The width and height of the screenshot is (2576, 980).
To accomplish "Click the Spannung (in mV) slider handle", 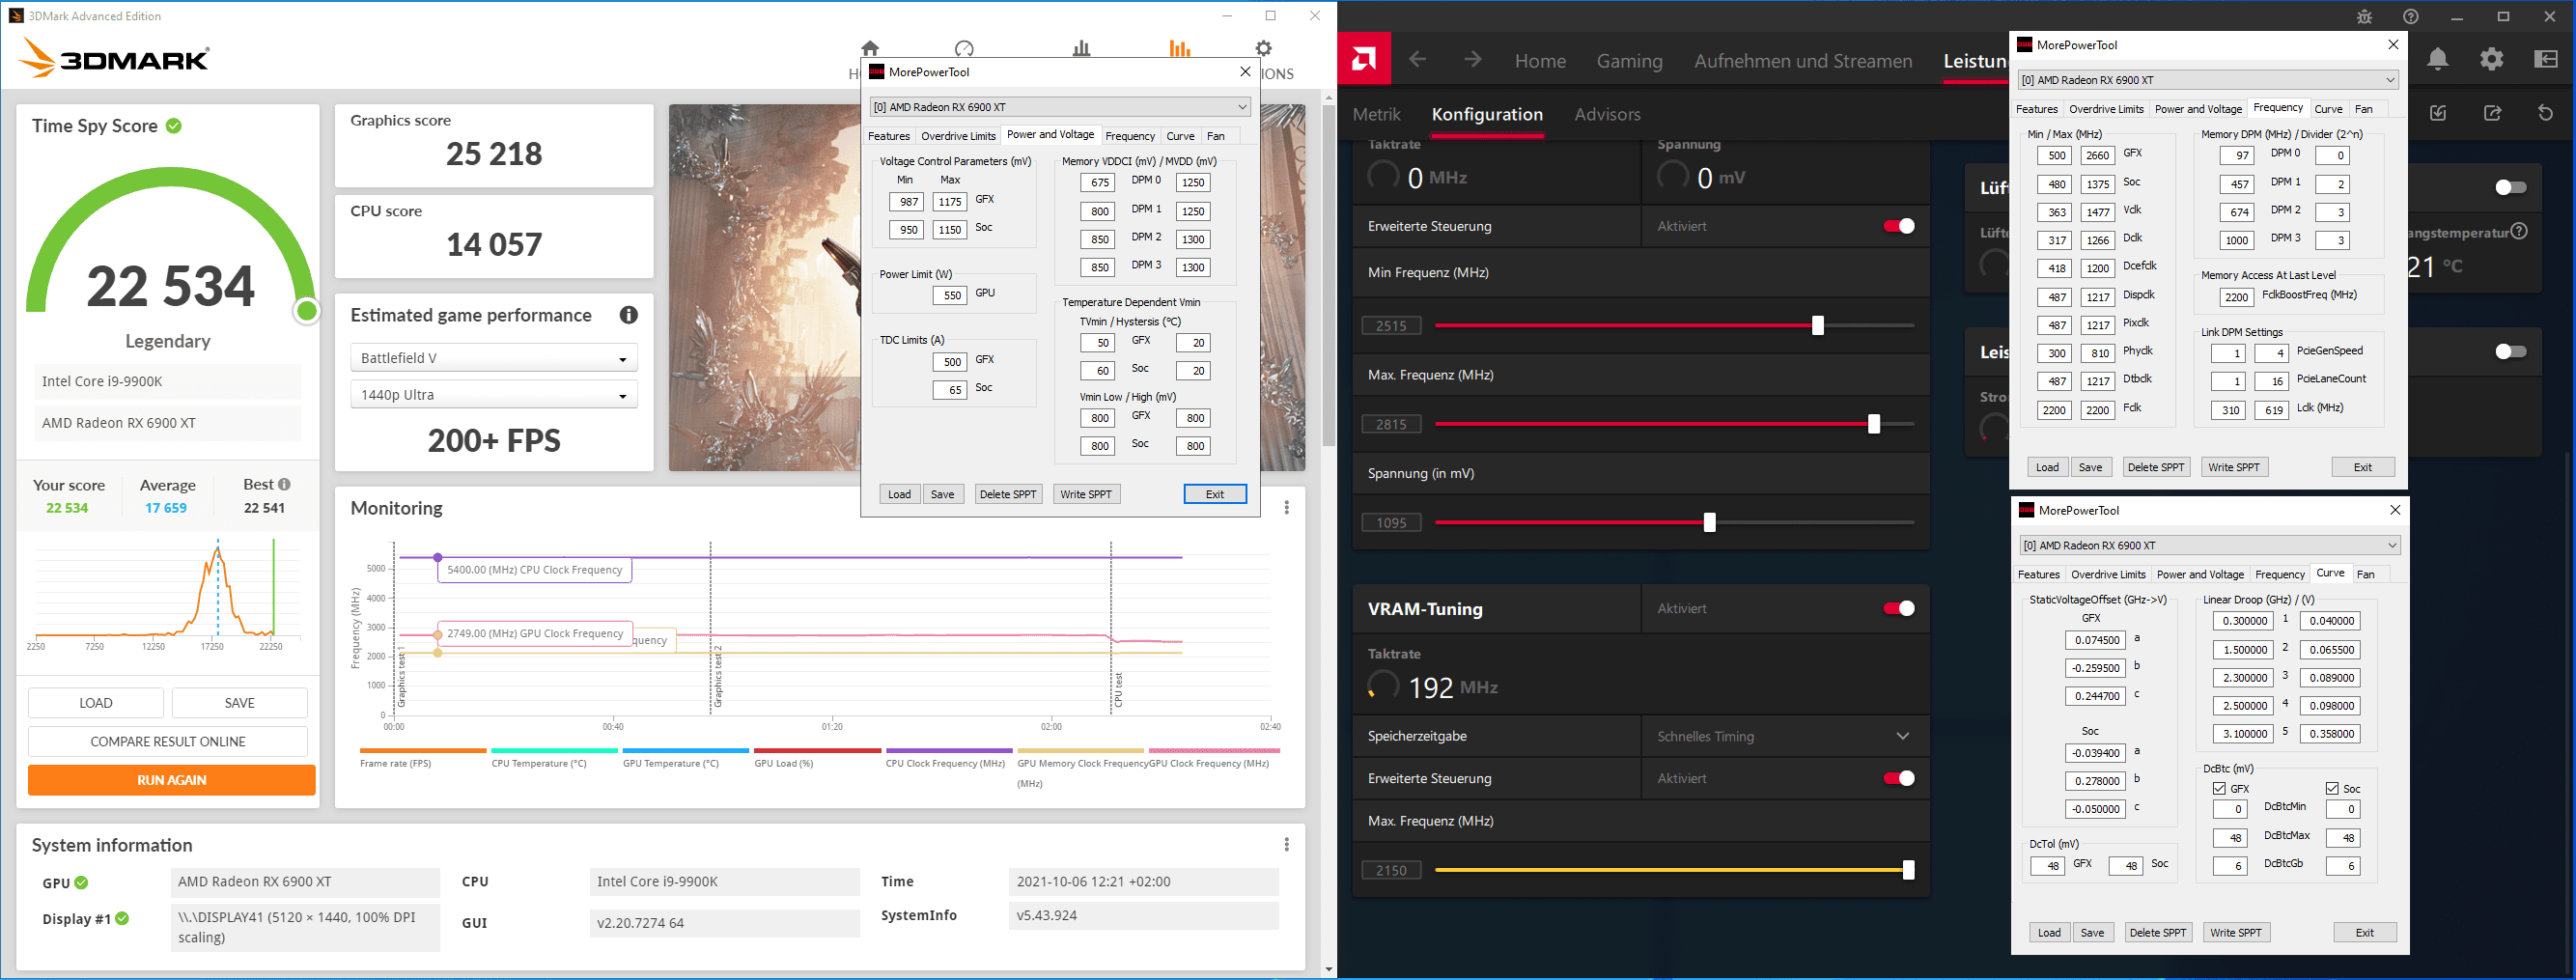I will [1709, 522].
